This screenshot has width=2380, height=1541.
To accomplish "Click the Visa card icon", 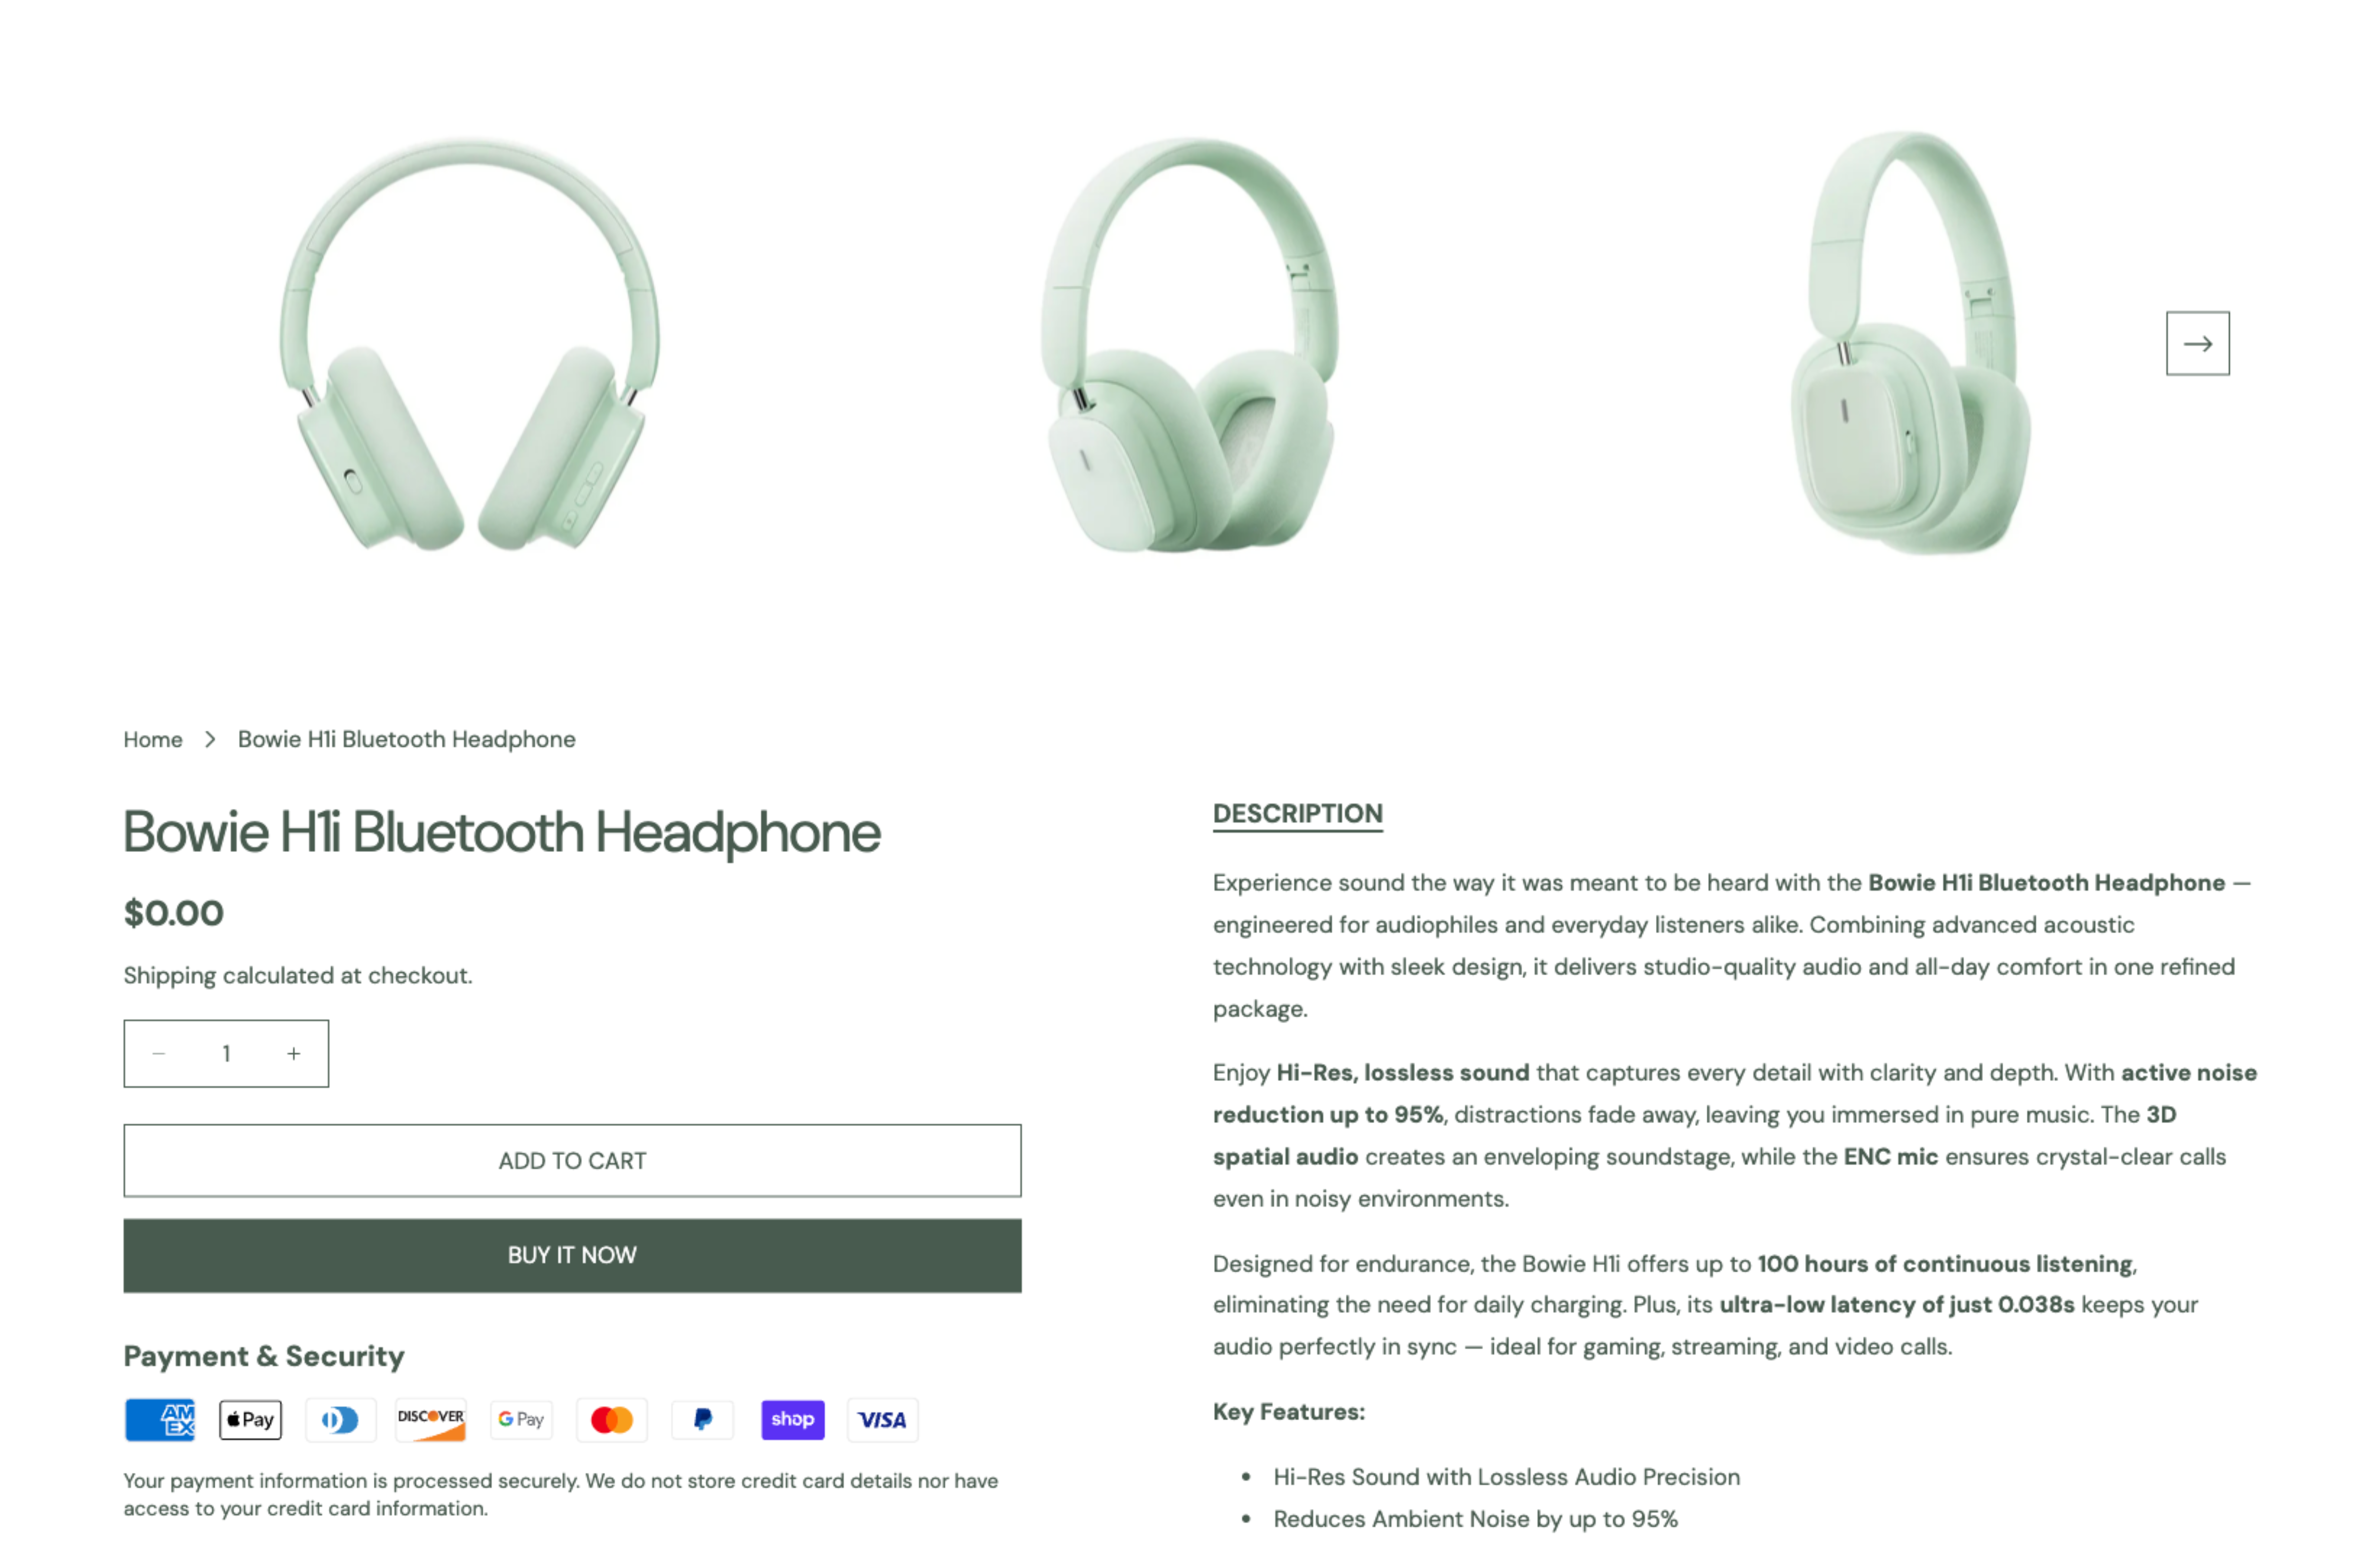I will pyautogui.click(x=882, y=1419).
